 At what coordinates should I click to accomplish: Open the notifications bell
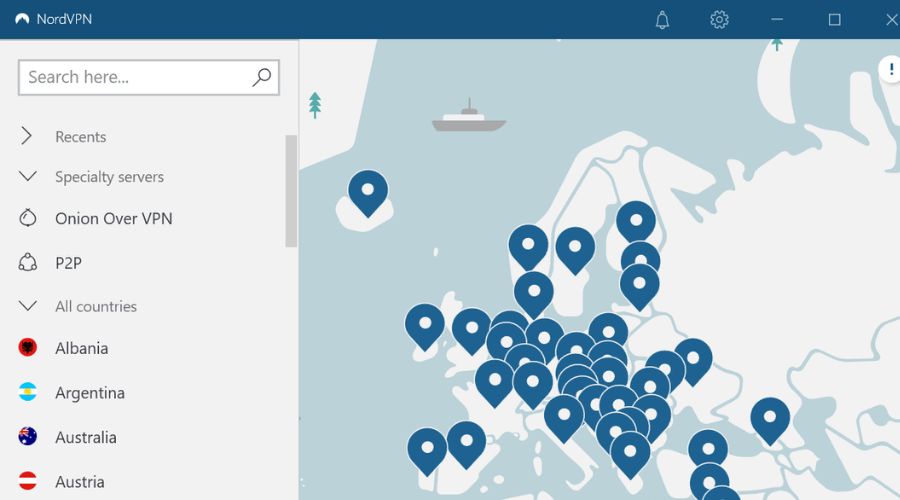[662, 20]
